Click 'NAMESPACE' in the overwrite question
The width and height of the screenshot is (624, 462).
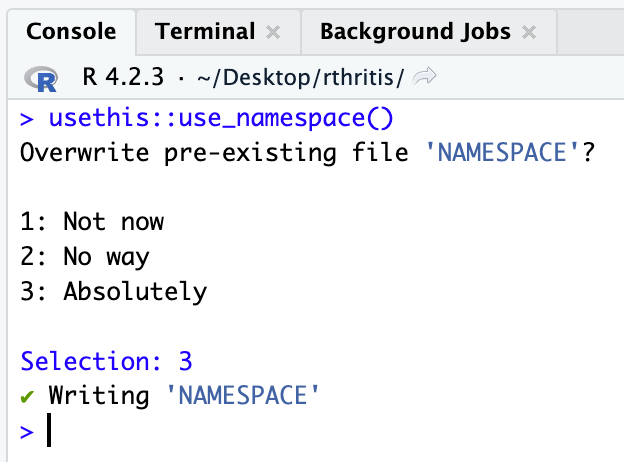click(498, 155)
